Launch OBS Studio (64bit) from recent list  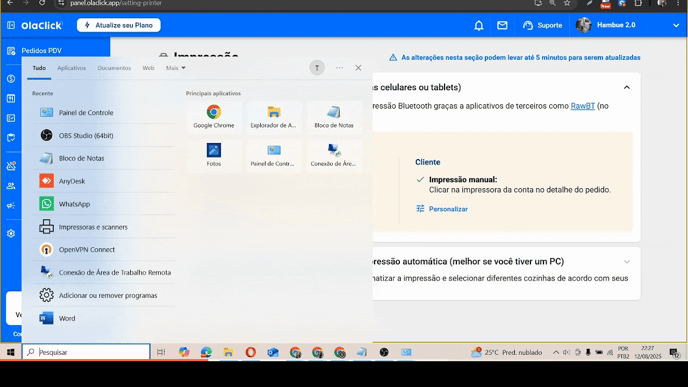click(104, 135)
